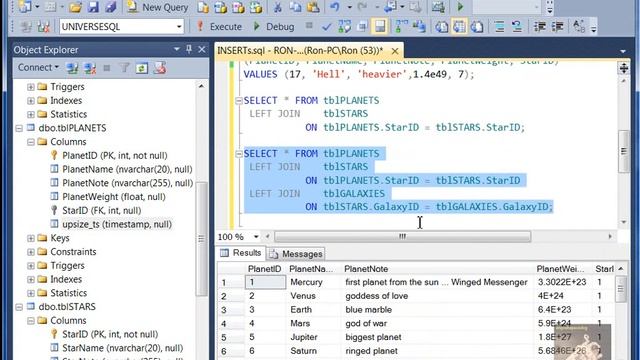Switch to the Results tab
Viewport: 640px width, 360px height.
pyautogui.click(x=241, y=253)
